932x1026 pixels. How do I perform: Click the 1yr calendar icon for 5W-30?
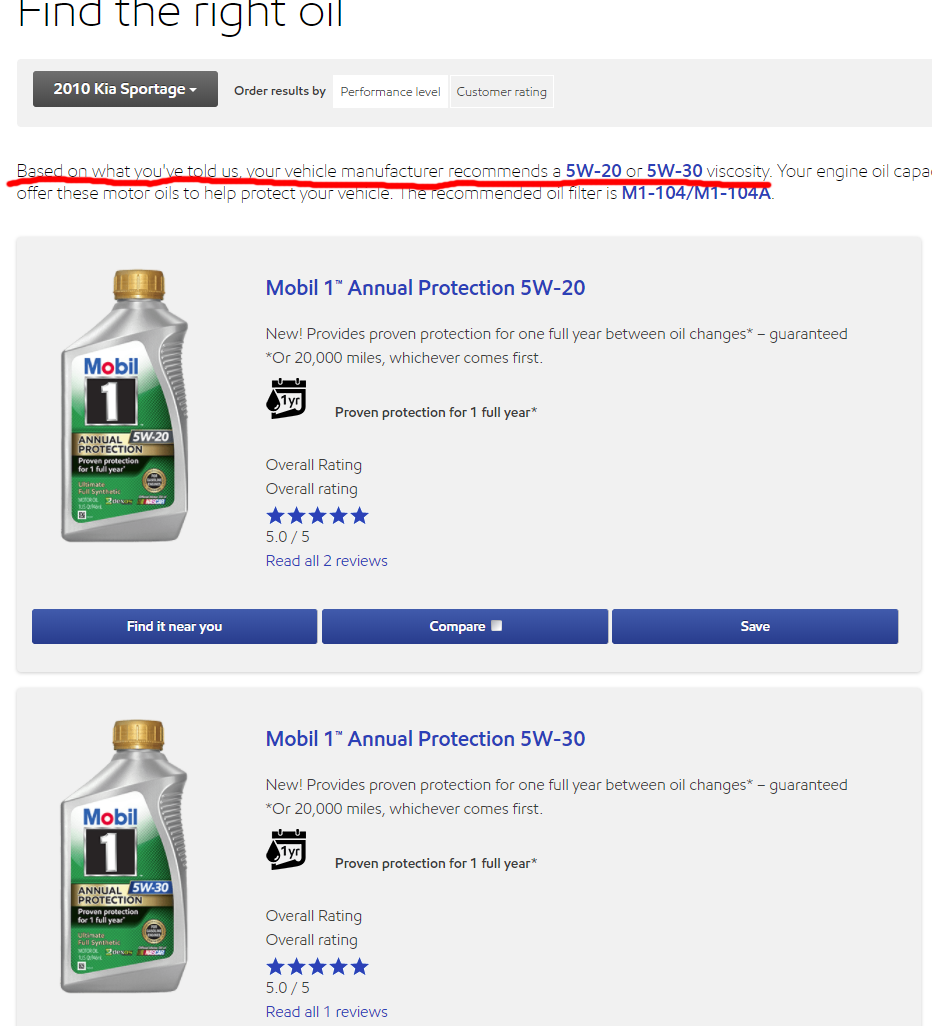[x=286, y=849]
